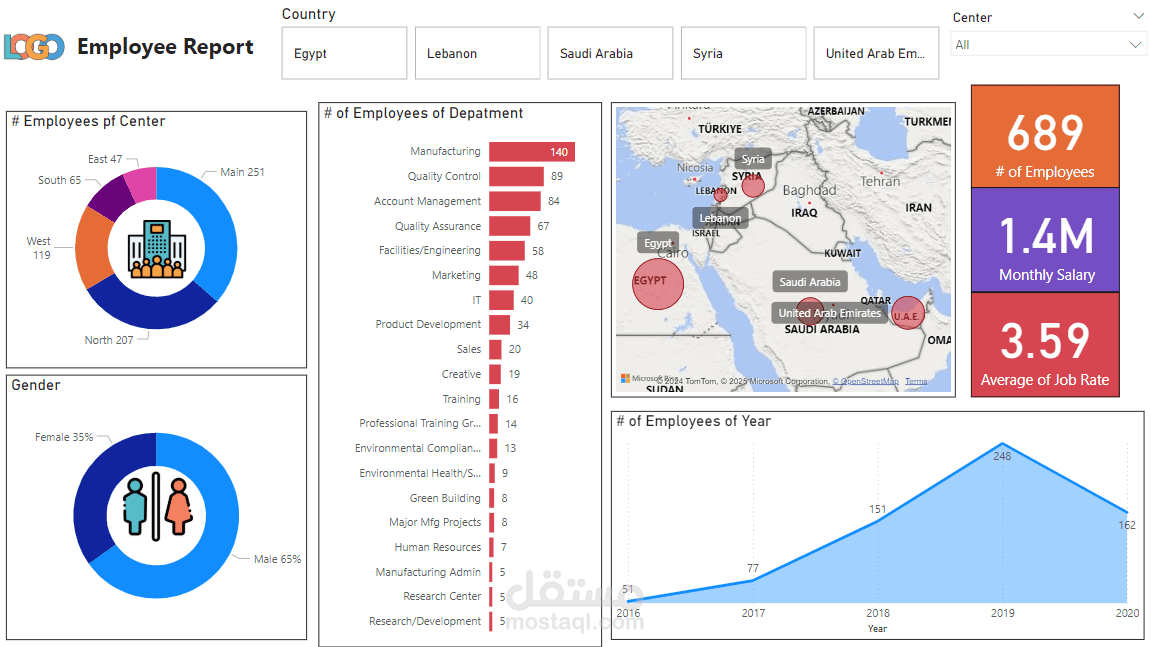1151x647 pixels.
Task: Click the Green Building department label
Action: 445,498
